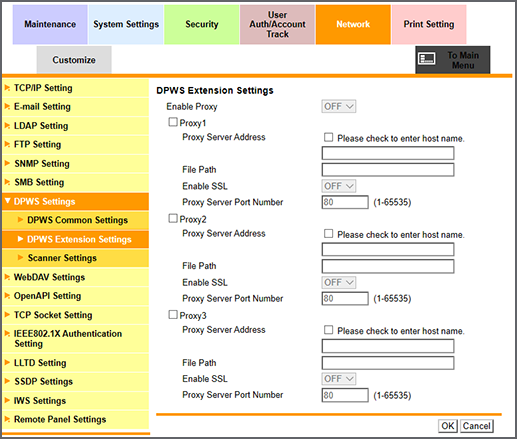517x439 pixels.
Task: Click arrow icon beside TCP Socket Setting
Action: [7, 315]
